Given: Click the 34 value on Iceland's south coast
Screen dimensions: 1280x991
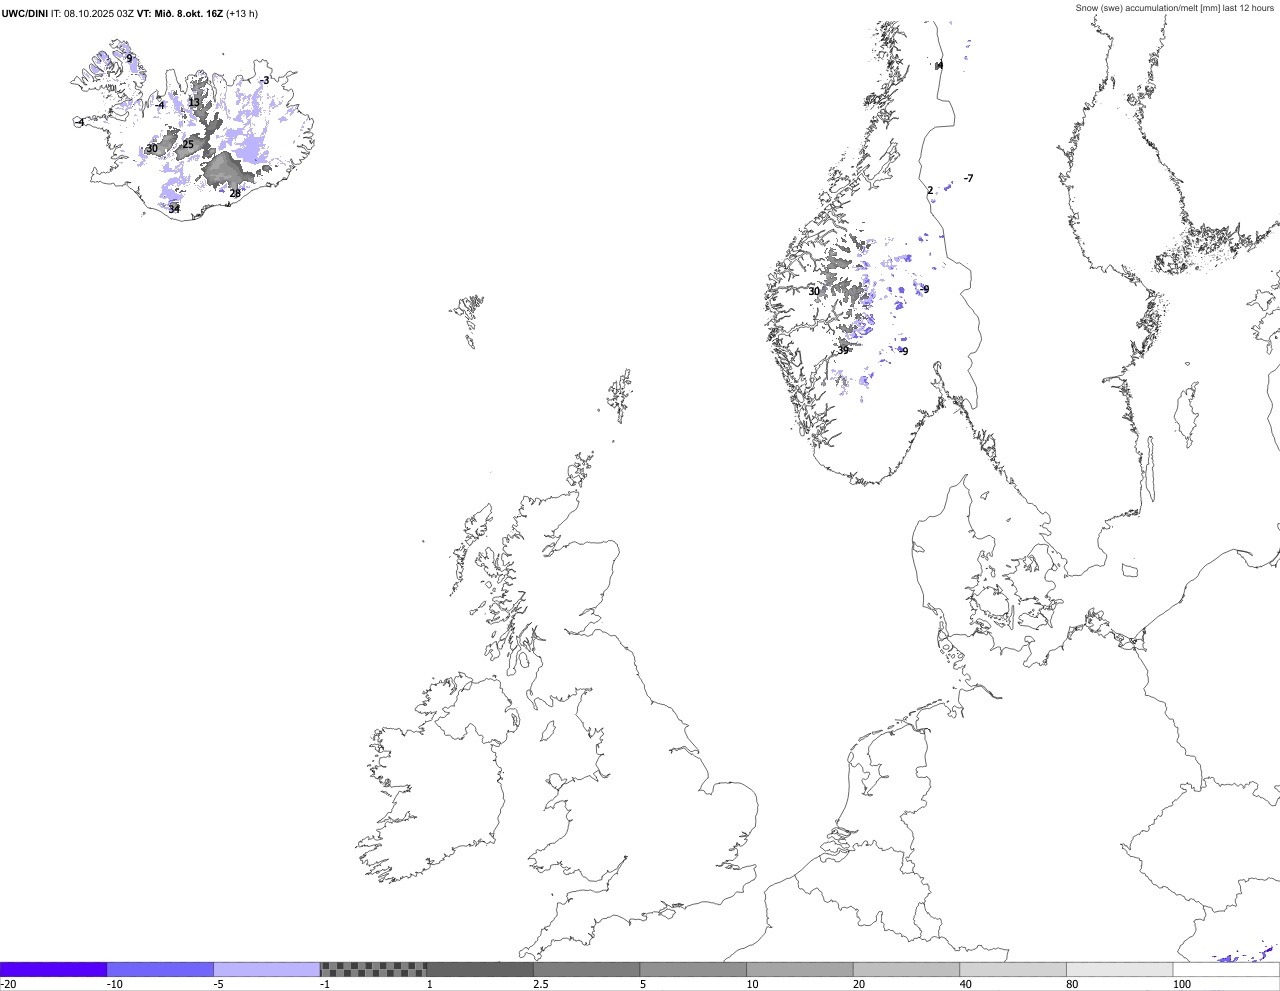Looking at the screenshot, I should pos(174,209).
